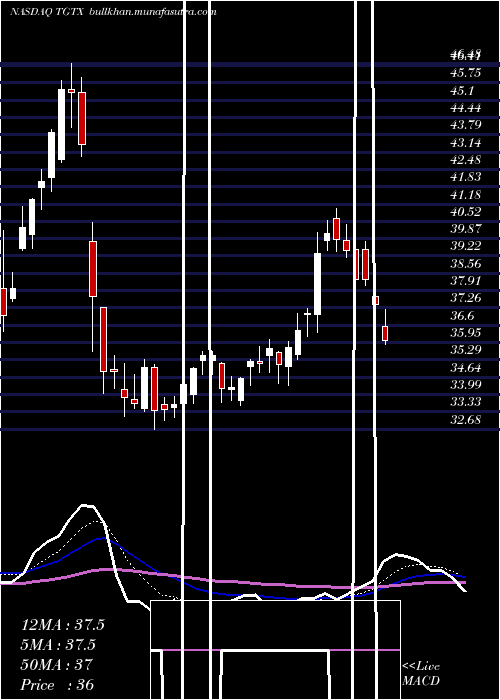Click the NASDAQ TGTX chart title
500x700 pixels.
click(x=48, y=12)
